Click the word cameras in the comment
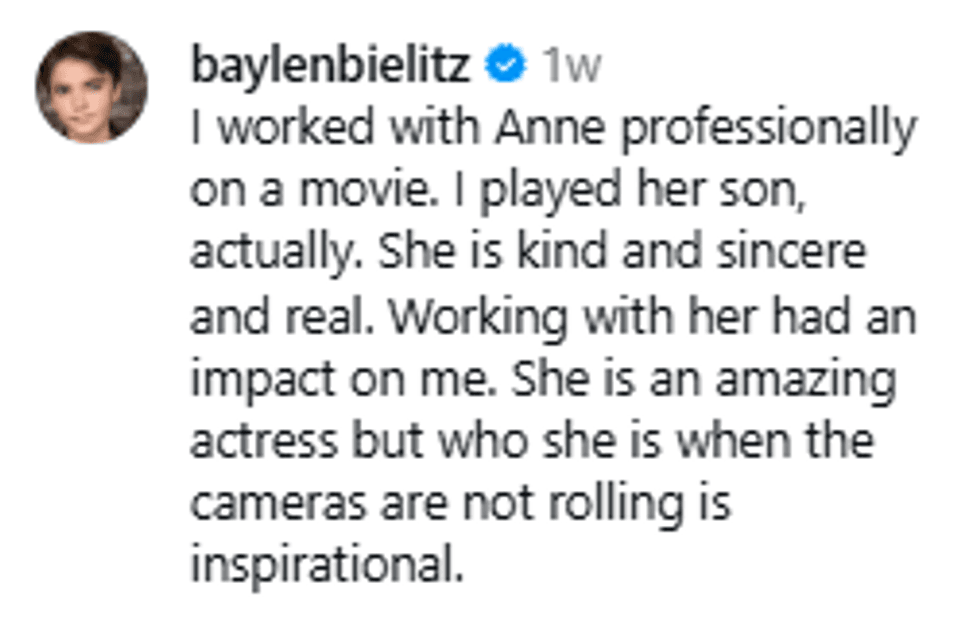This screenshot has width=980, height=624. tap(268, 504)
